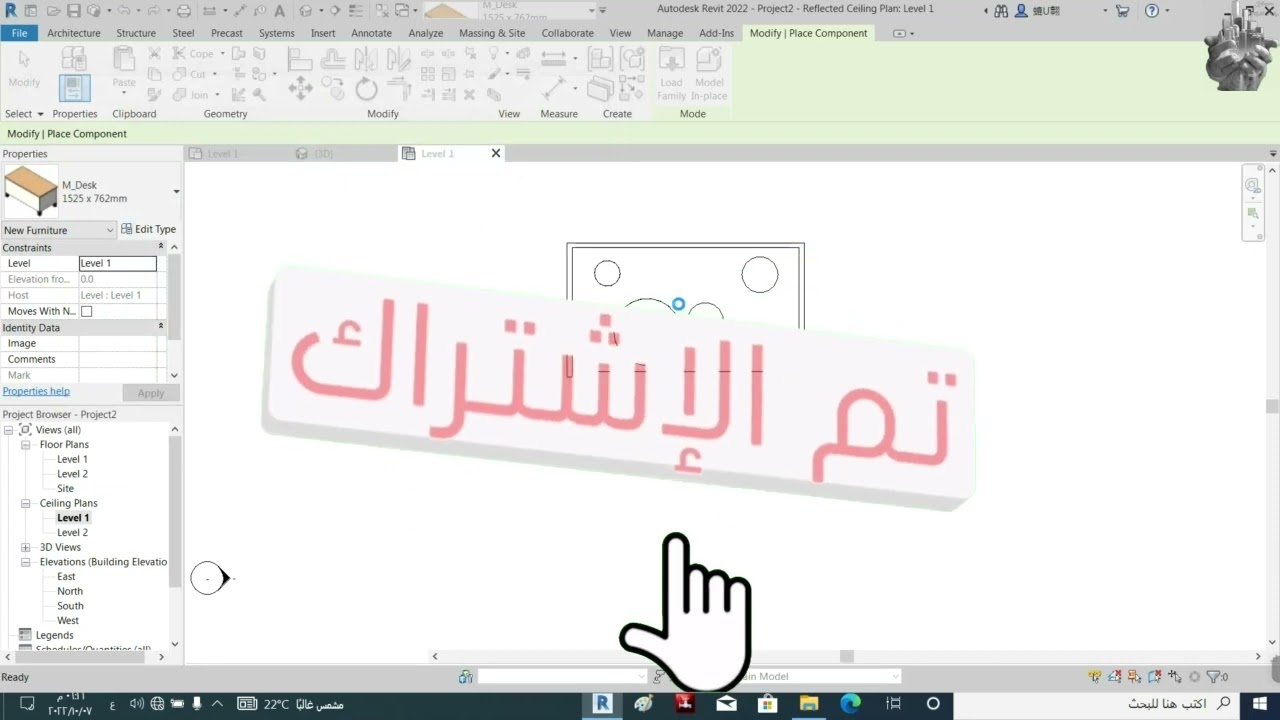Select the East elevation view

coord(66,577)
